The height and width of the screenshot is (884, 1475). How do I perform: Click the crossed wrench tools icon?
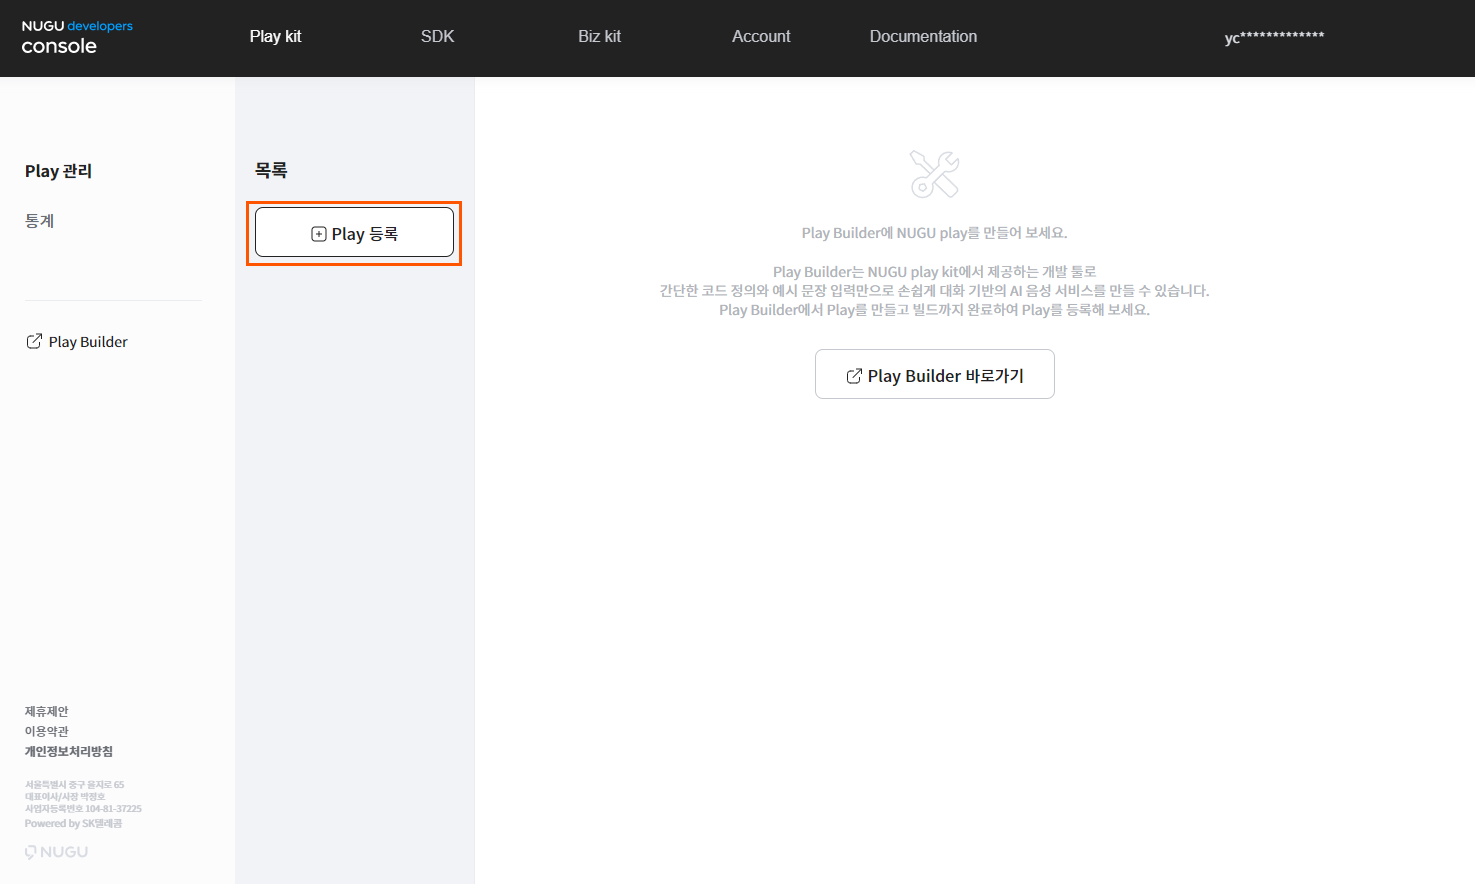(934, 174)
